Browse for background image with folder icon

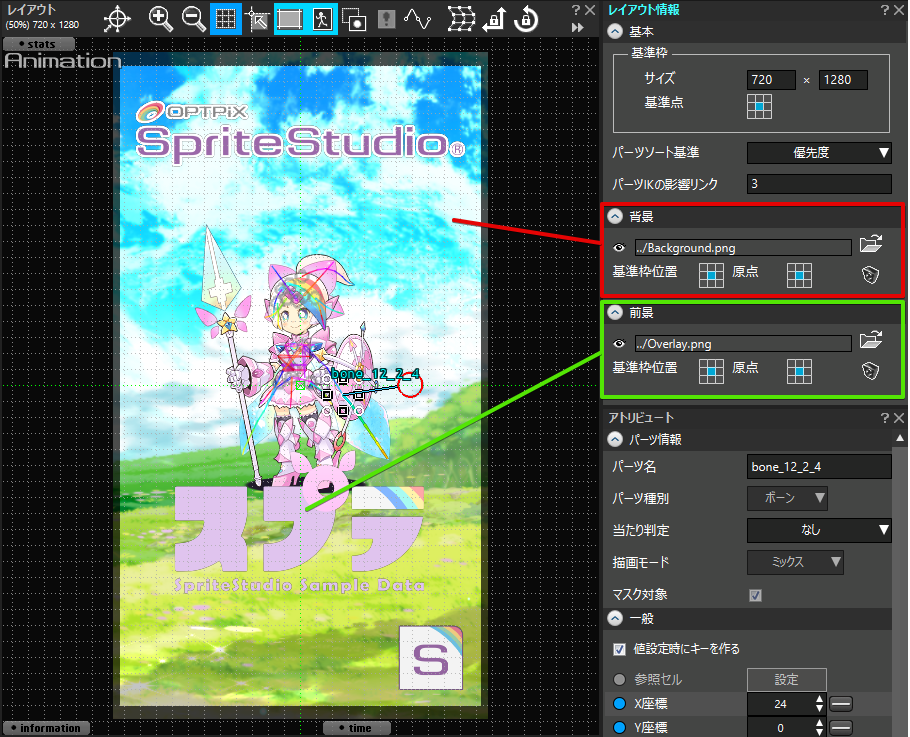tap(871, 244)
